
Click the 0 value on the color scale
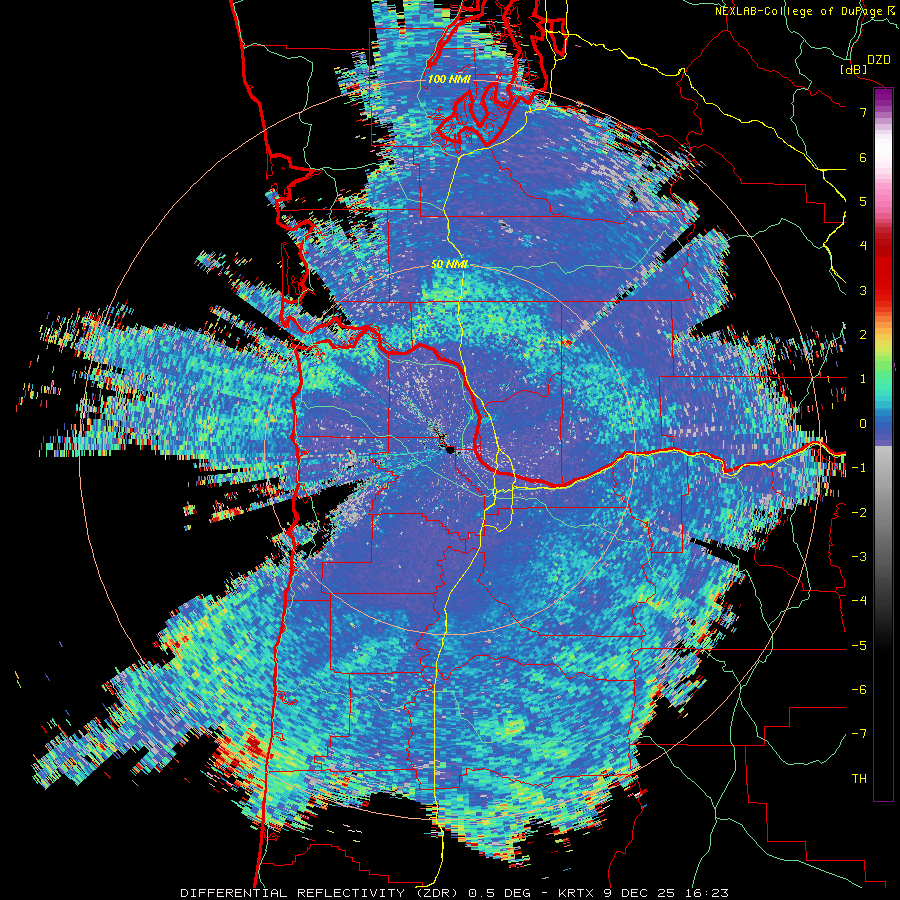click(863, 424)
